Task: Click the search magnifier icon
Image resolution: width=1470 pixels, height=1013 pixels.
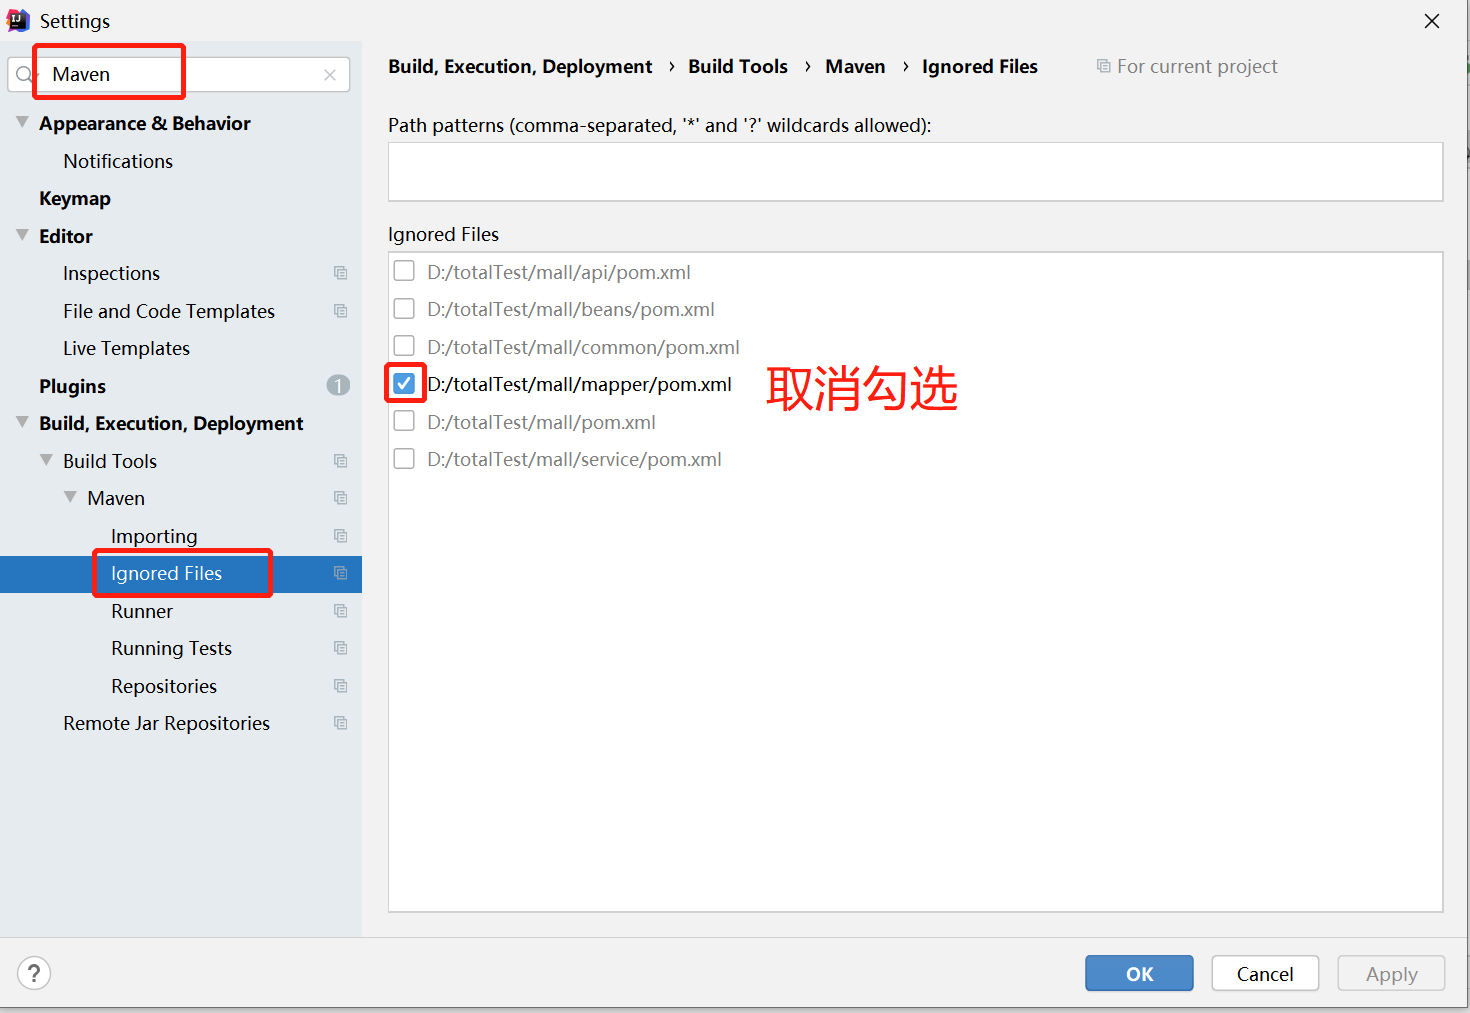Action: click(24, 75)
